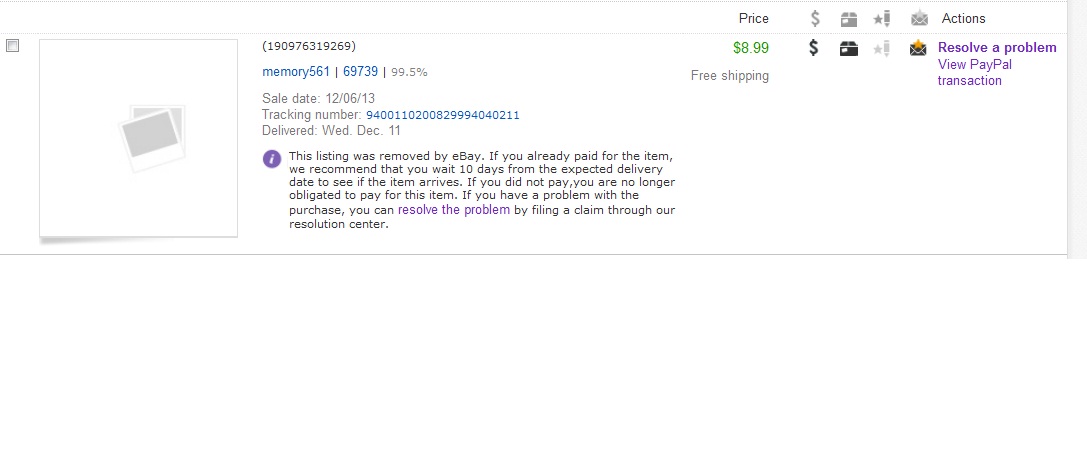
Task: Click the placeholder item thumbnail image
Action: (139, 138)
